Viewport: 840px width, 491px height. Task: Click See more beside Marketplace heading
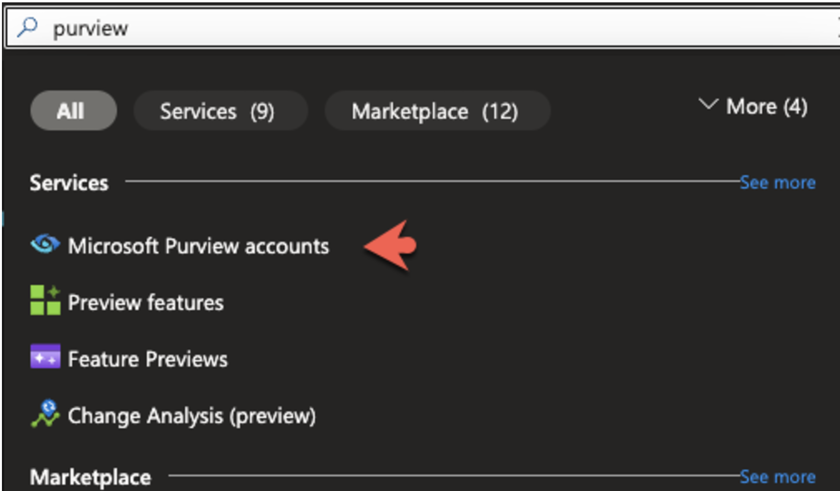point(777,477)
